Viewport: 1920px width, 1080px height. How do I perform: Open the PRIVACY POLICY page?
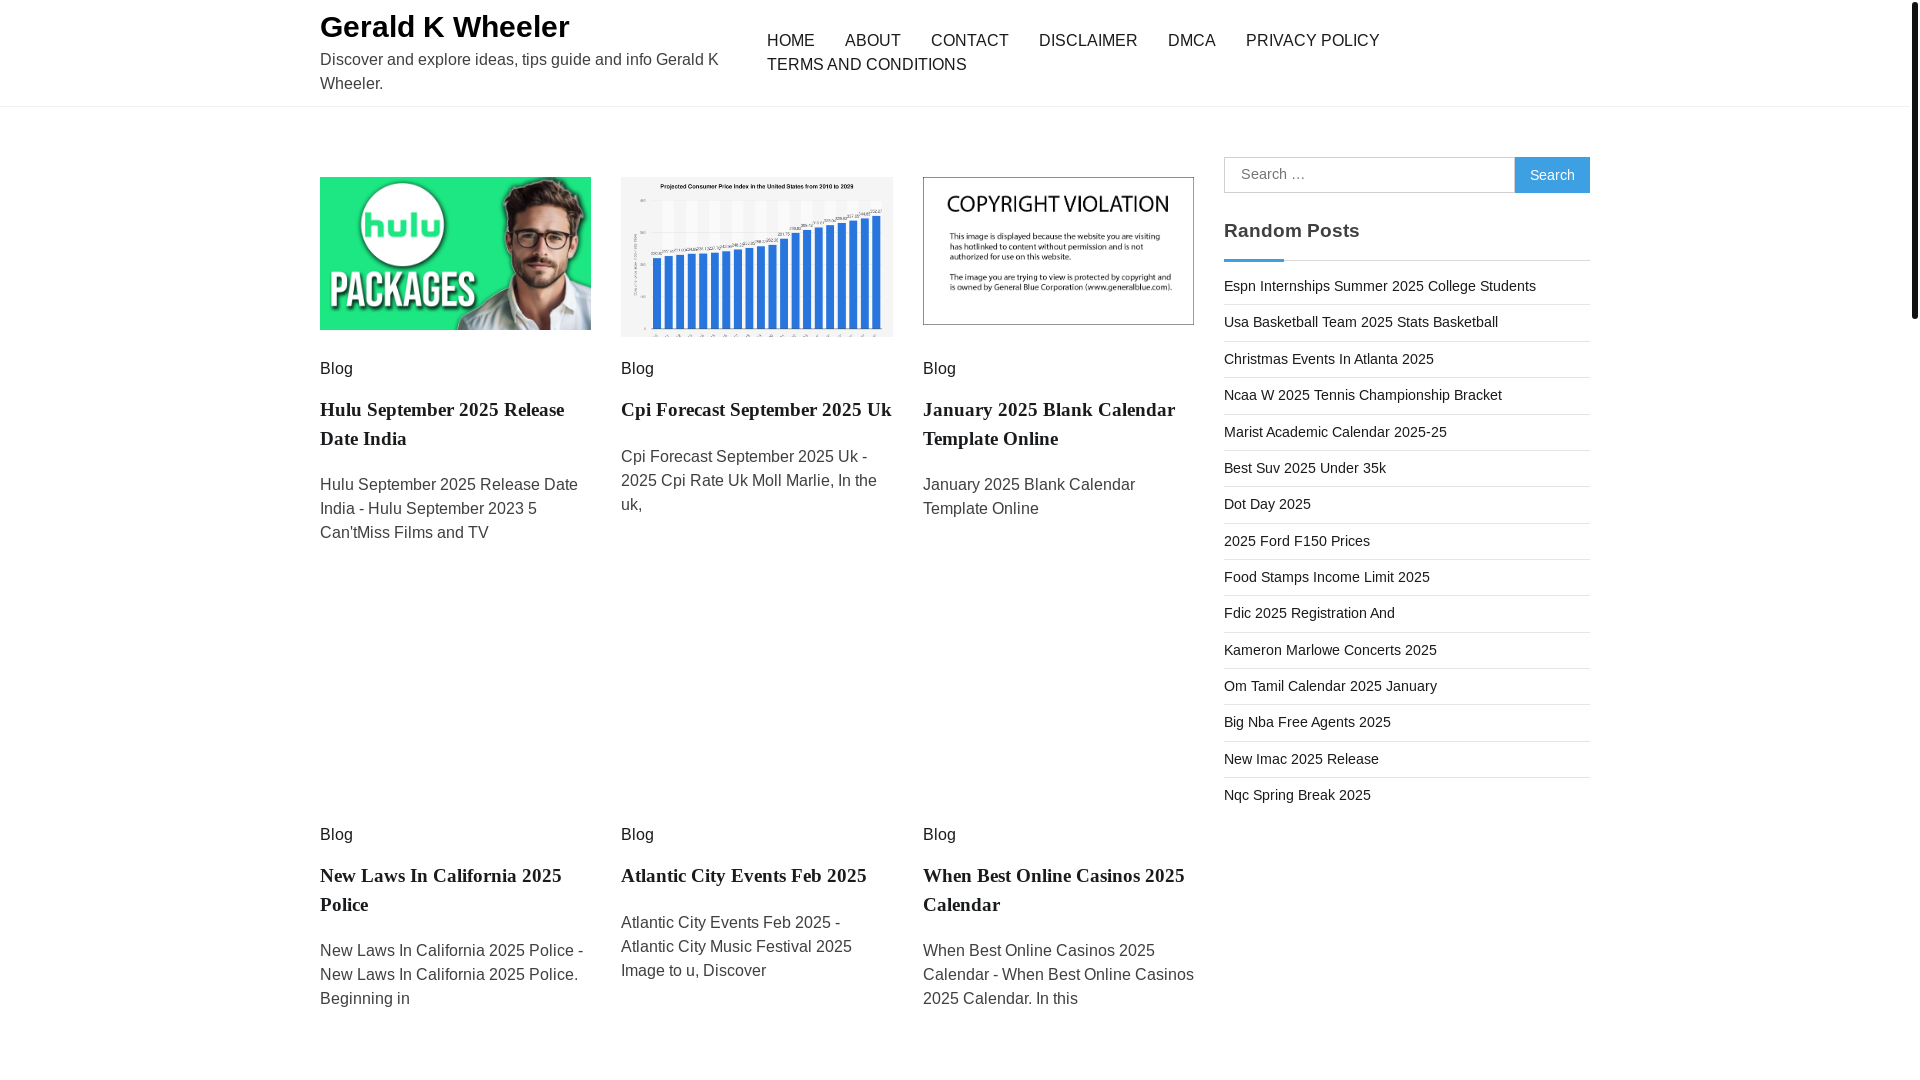coord(1312,41)
